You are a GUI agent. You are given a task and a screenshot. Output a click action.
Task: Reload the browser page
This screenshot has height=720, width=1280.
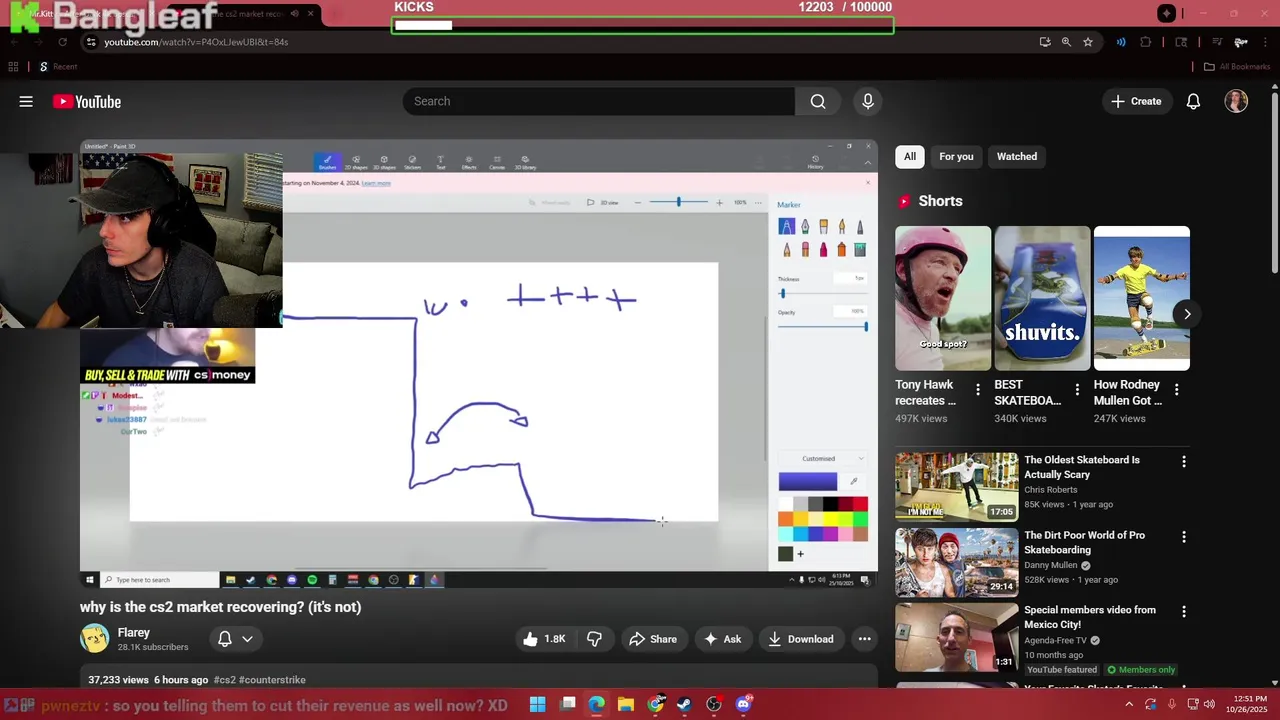pos(62,42)
